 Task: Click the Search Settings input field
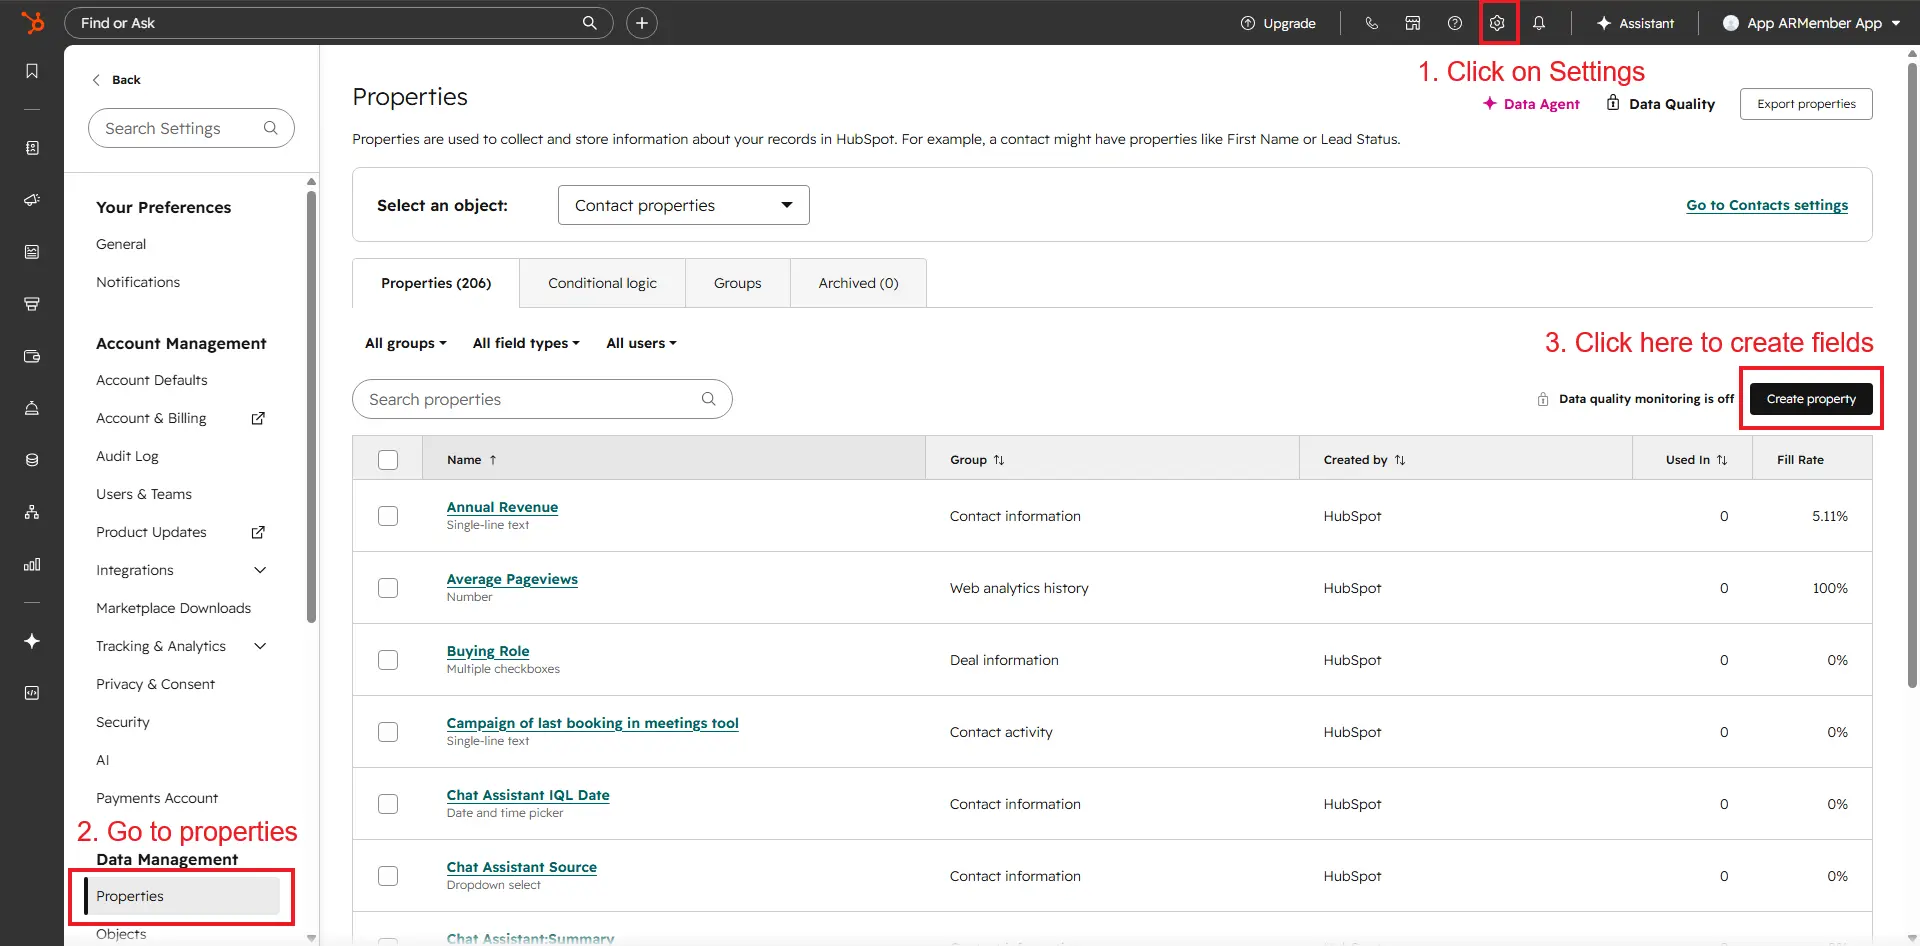(x=191, y=128)
